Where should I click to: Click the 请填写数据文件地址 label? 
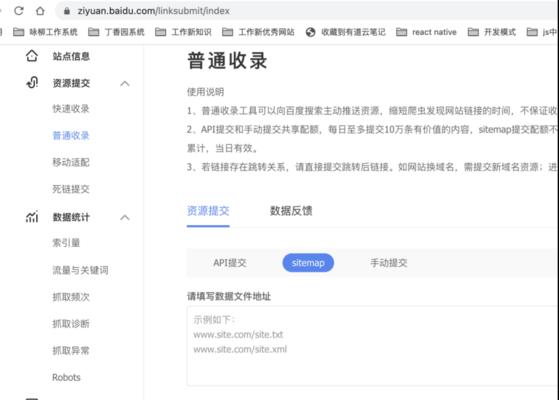click(229, 296)
